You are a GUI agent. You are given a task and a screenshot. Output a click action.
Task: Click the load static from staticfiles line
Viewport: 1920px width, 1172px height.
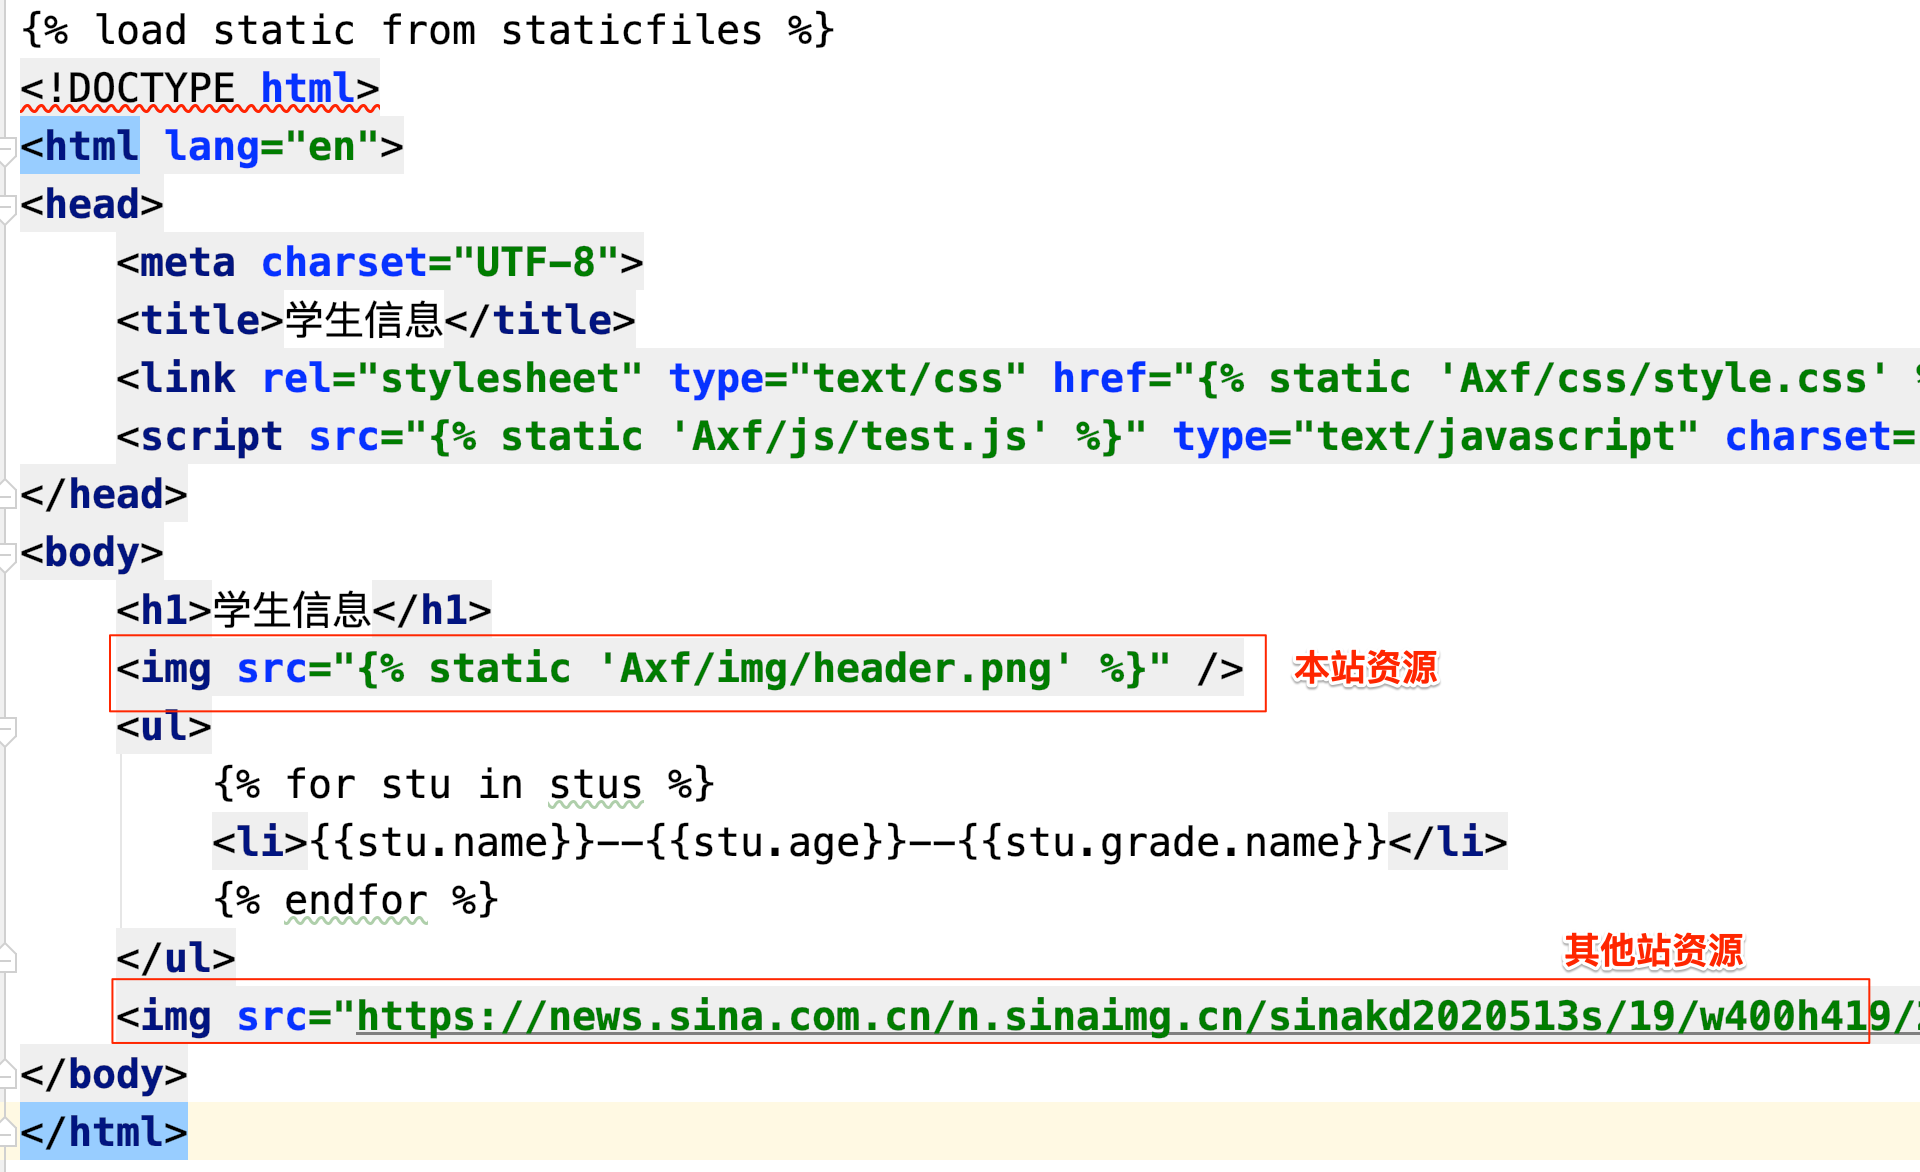[427, 31]
